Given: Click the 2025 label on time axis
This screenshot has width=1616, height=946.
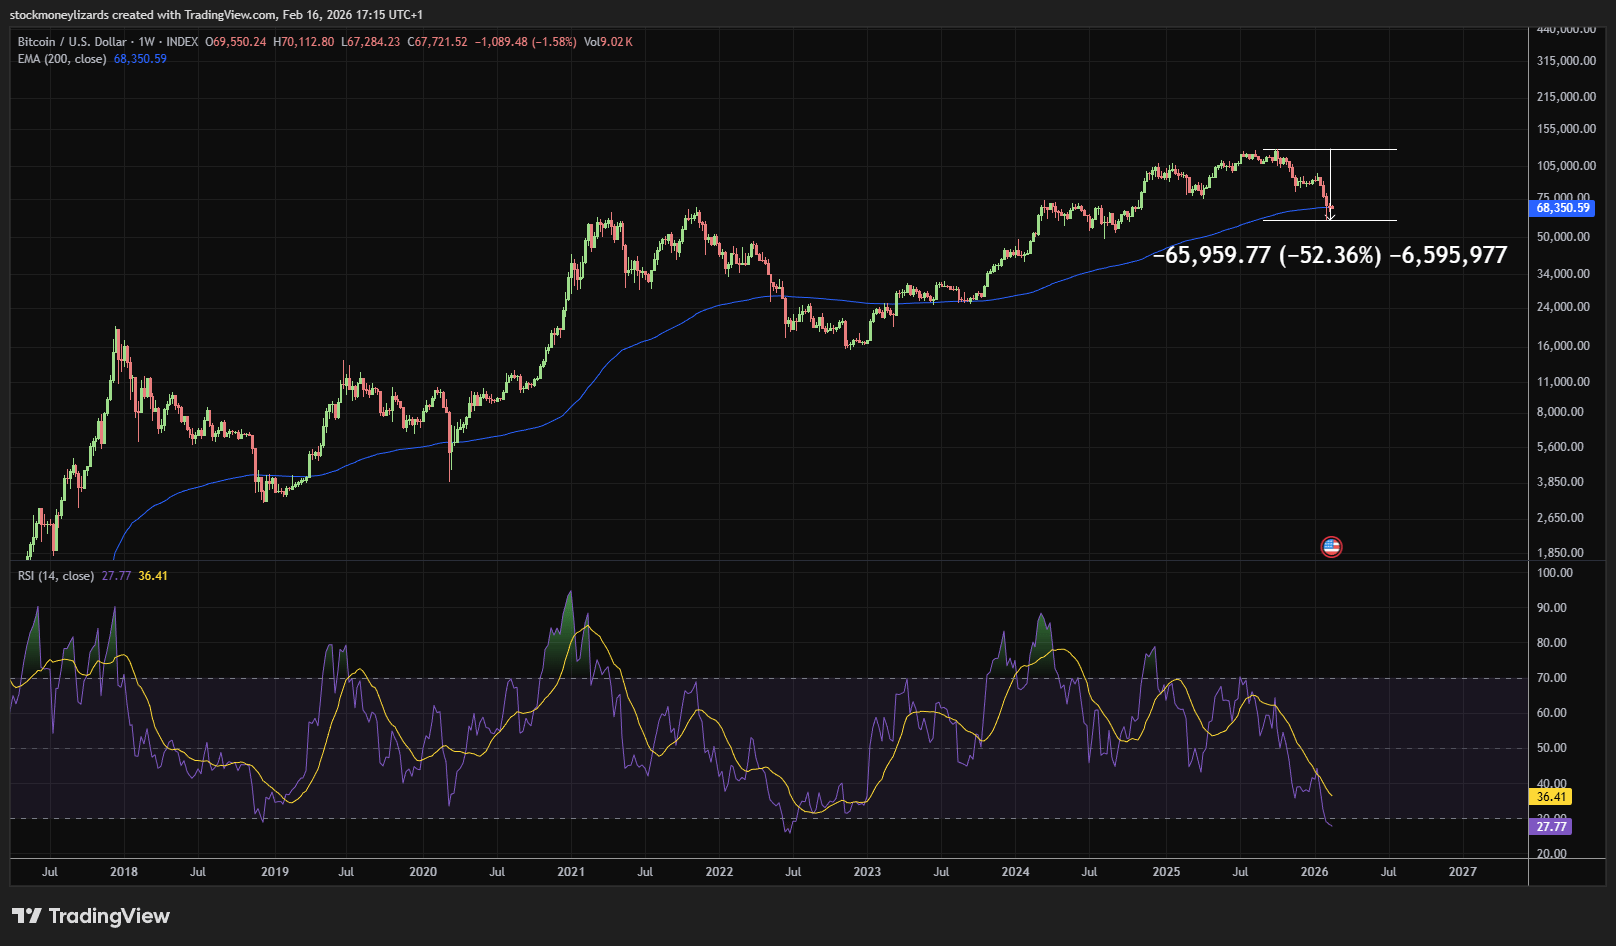Looking at the screenshot, I should point(1166,872).
